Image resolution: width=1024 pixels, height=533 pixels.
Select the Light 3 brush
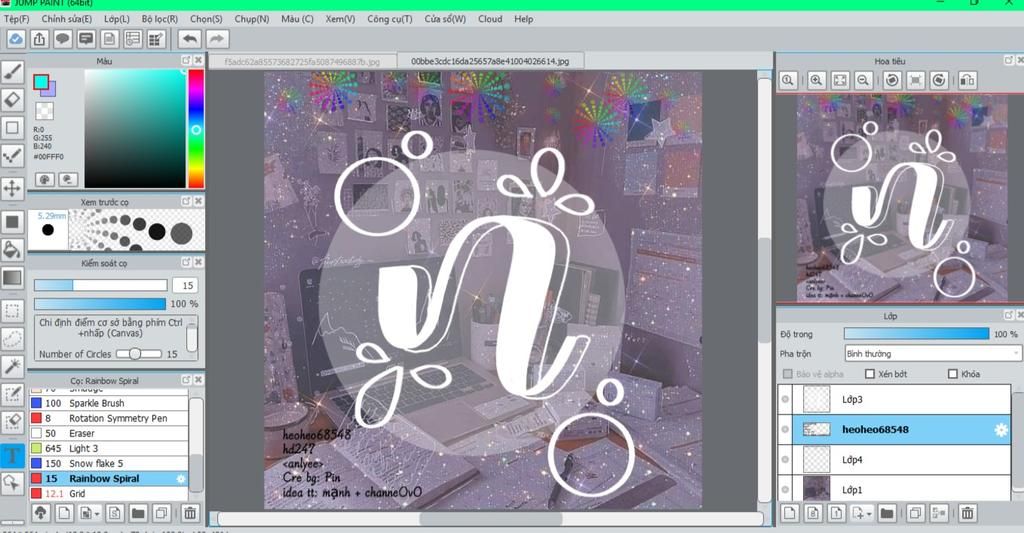tap(108, 448)
